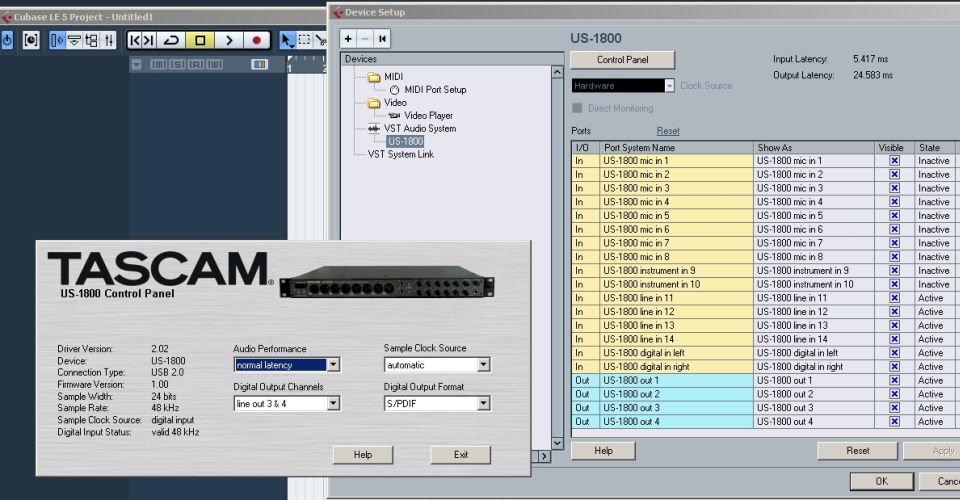
Task: Toggle global Write [W] automation button
Action: [x=215, y=64]
